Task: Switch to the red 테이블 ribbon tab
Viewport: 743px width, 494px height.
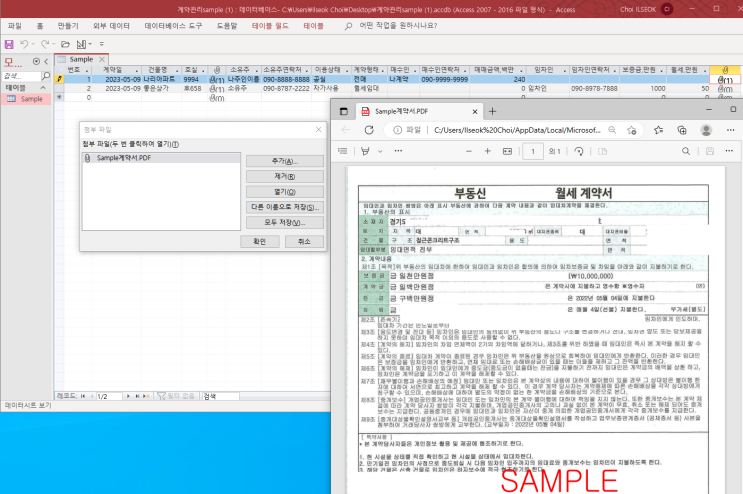Action: click(x=314, y=26)
